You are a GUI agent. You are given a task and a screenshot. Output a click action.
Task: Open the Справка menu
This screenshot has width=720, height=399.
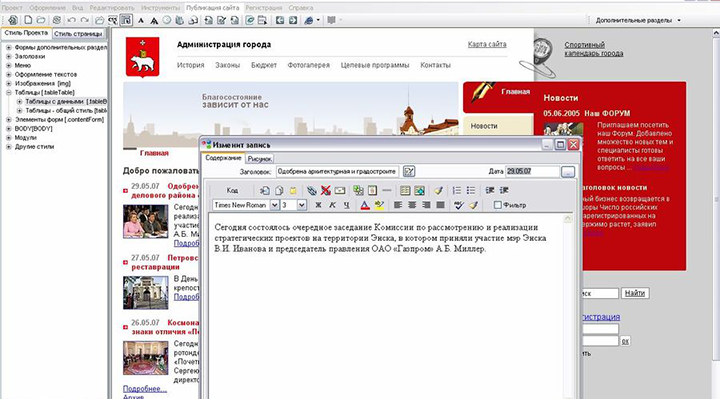coord(301,8)
